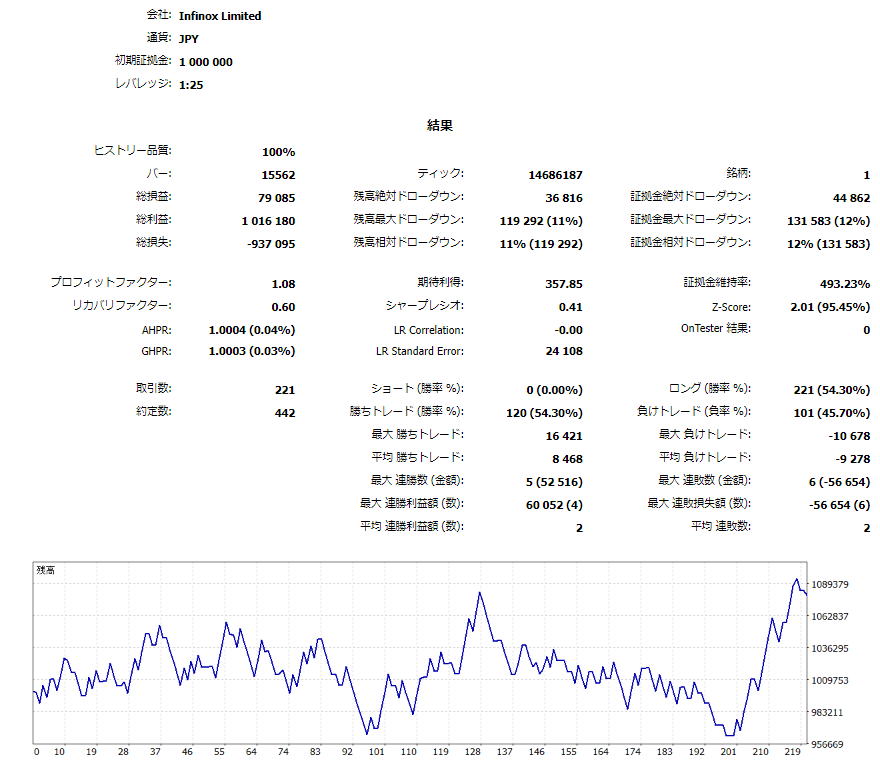Select the gross profit value 1 016 180
The image size is (880, 763).
point(268,220)
